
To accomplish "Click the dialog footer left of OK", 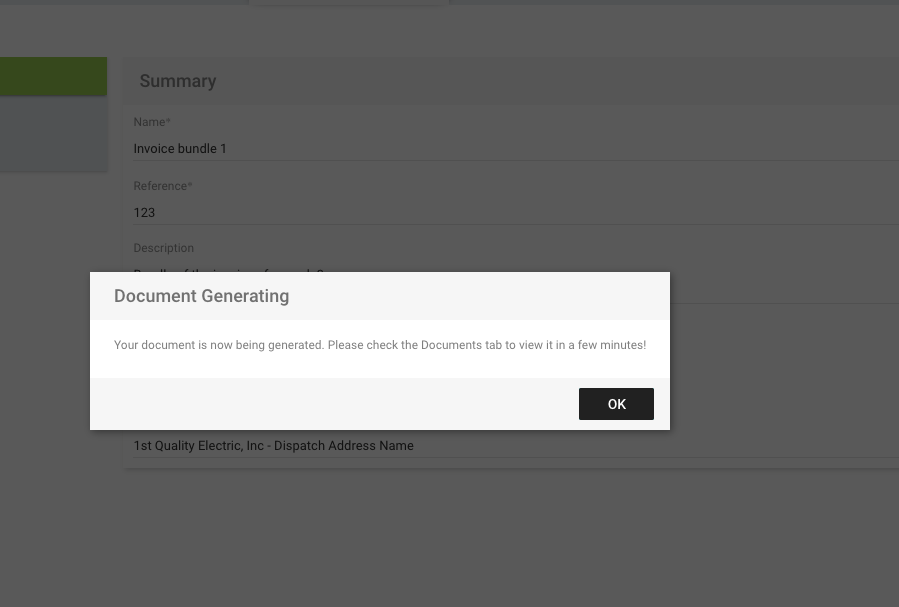I will pos(330,404).
